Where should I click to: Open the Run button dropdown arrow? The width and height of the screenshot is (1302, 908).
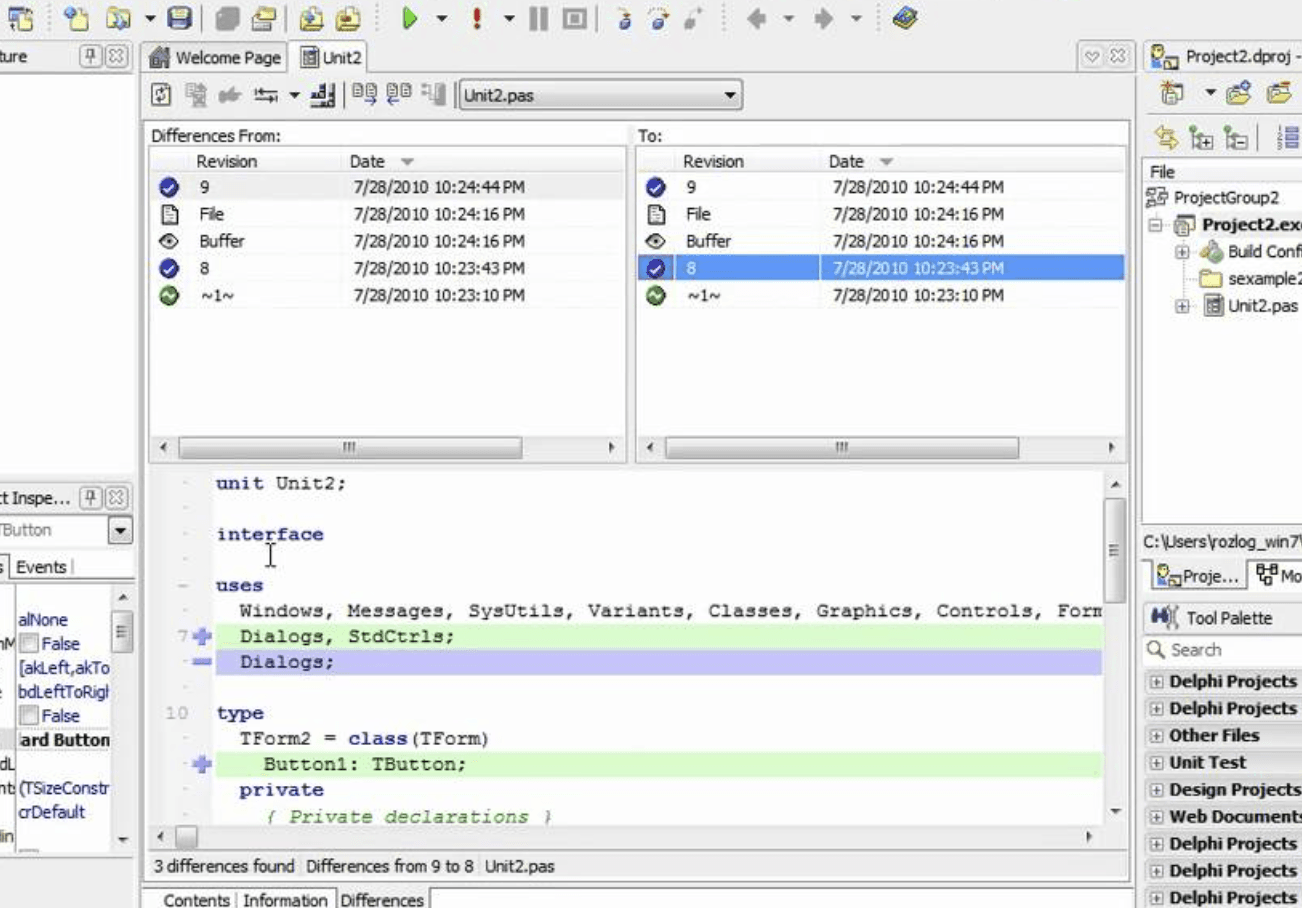click(441, 18)
